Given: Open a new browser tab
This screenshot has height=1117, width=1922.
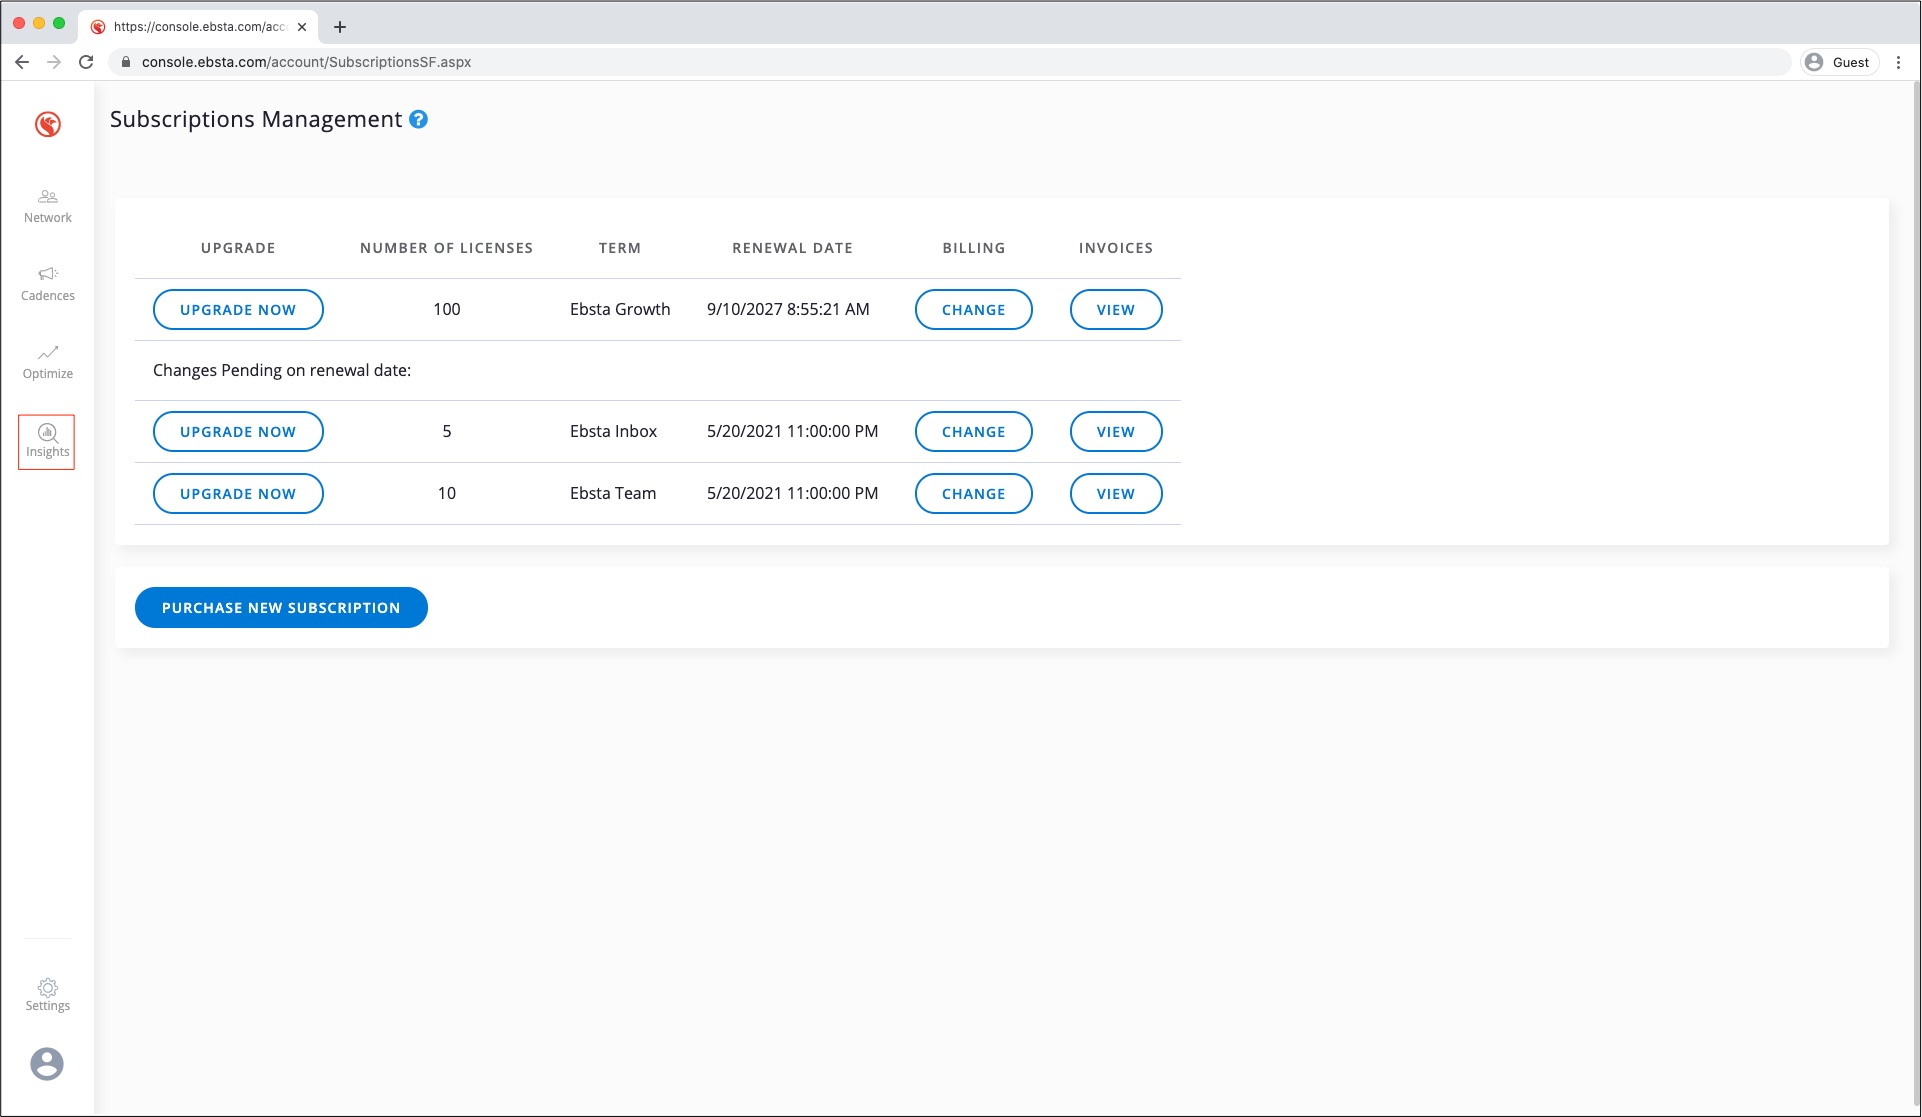Looking at the screenshot, I should click(340, 27).
